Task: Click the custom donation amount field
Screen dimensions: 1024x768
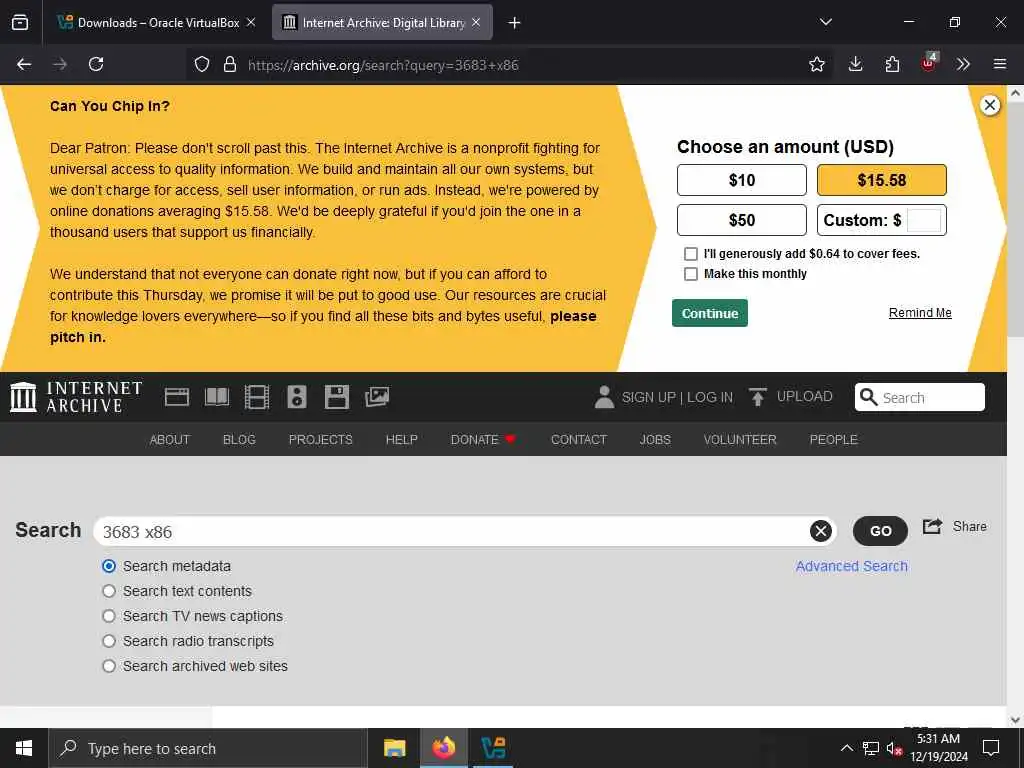Action: (924, 220)
